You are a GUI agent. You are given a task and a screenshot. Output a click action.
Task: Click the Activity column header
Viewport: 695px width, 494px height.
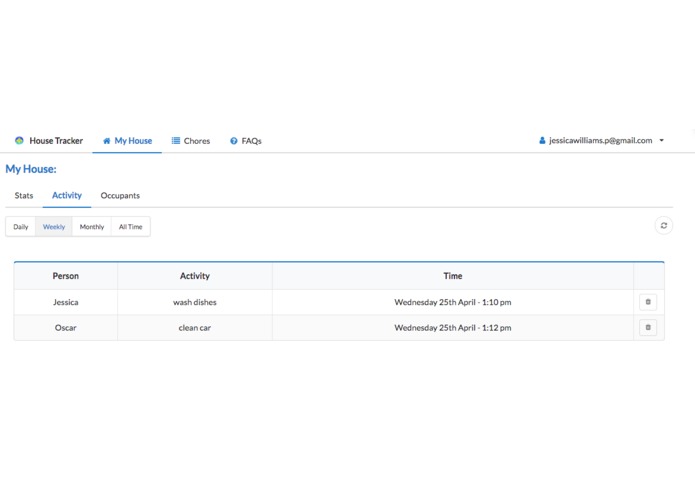click(x=195, y=276)
